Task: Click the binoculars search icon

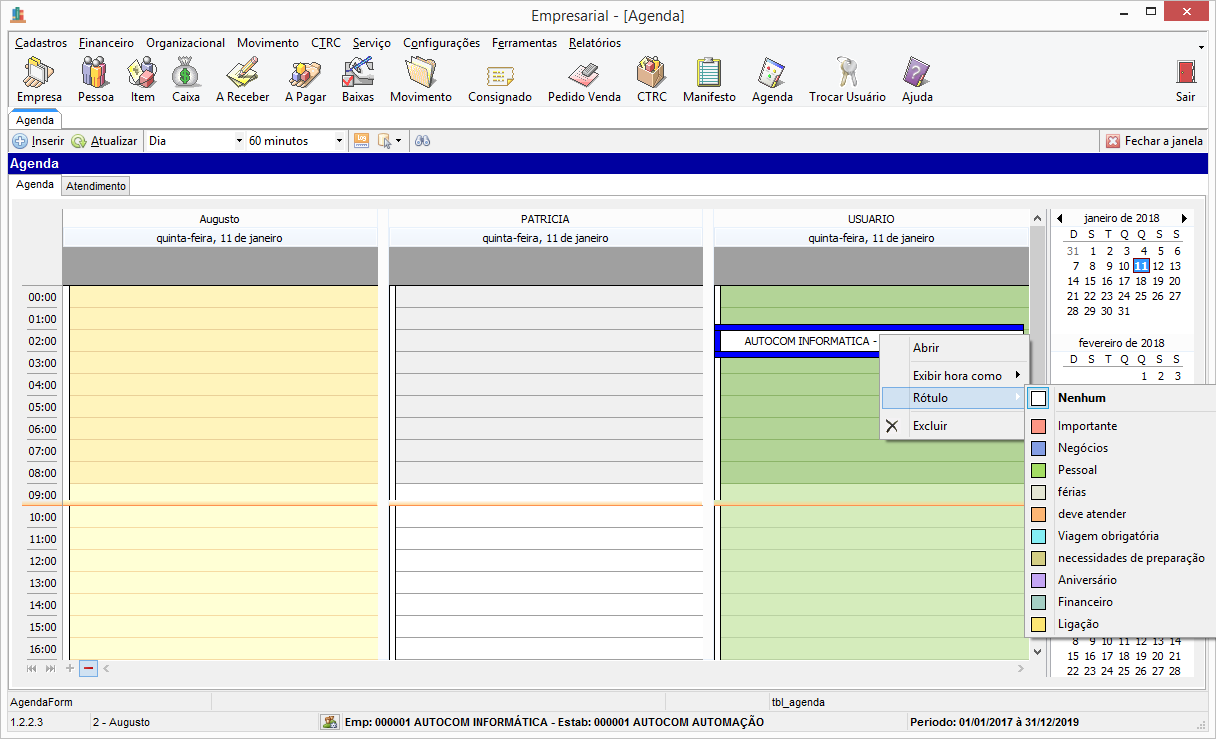Action: coord(423,141)
